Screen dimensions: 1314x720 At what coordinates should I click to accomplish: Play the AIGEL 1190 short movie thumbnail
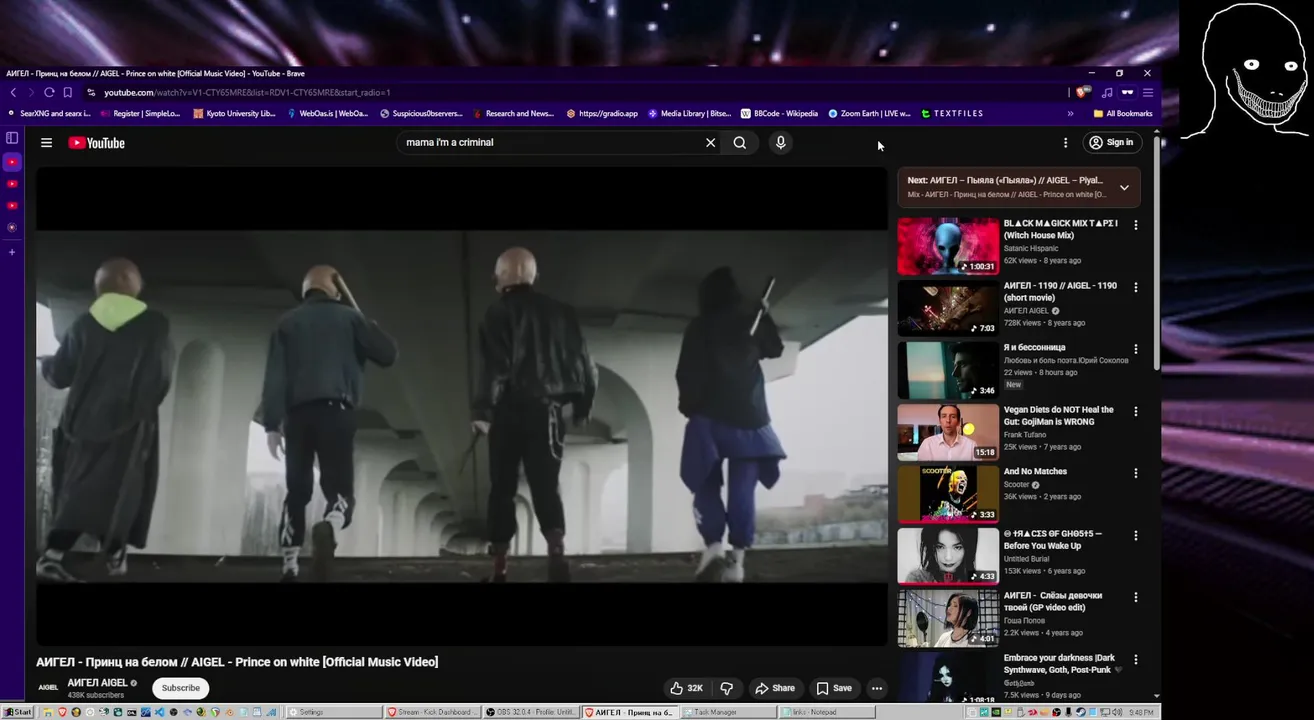pos(947,307)
